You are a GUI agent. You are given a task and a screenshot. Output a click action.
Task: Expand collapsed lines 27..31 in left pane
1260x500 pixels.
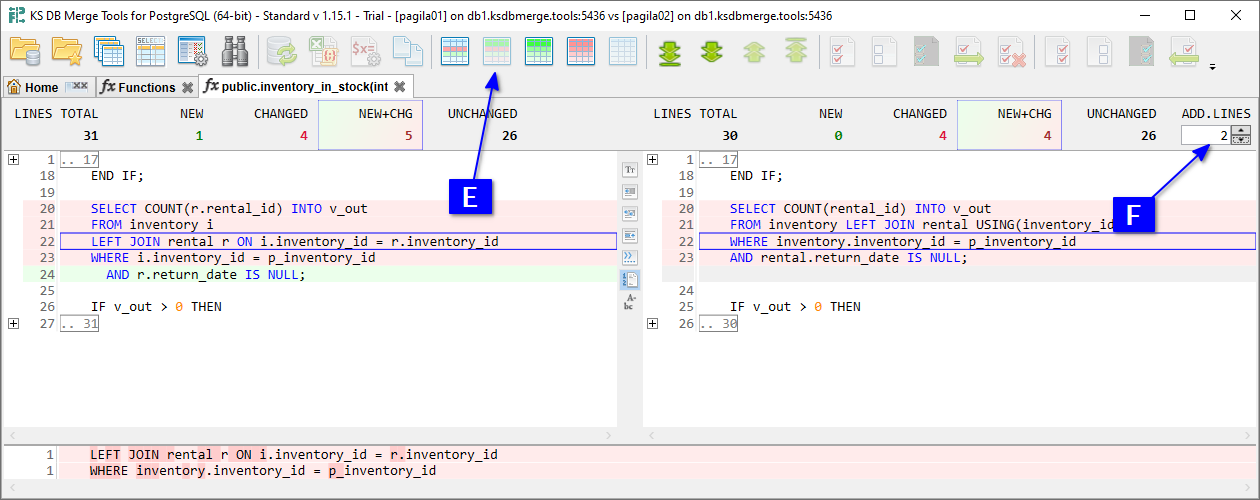coord(13,323)
